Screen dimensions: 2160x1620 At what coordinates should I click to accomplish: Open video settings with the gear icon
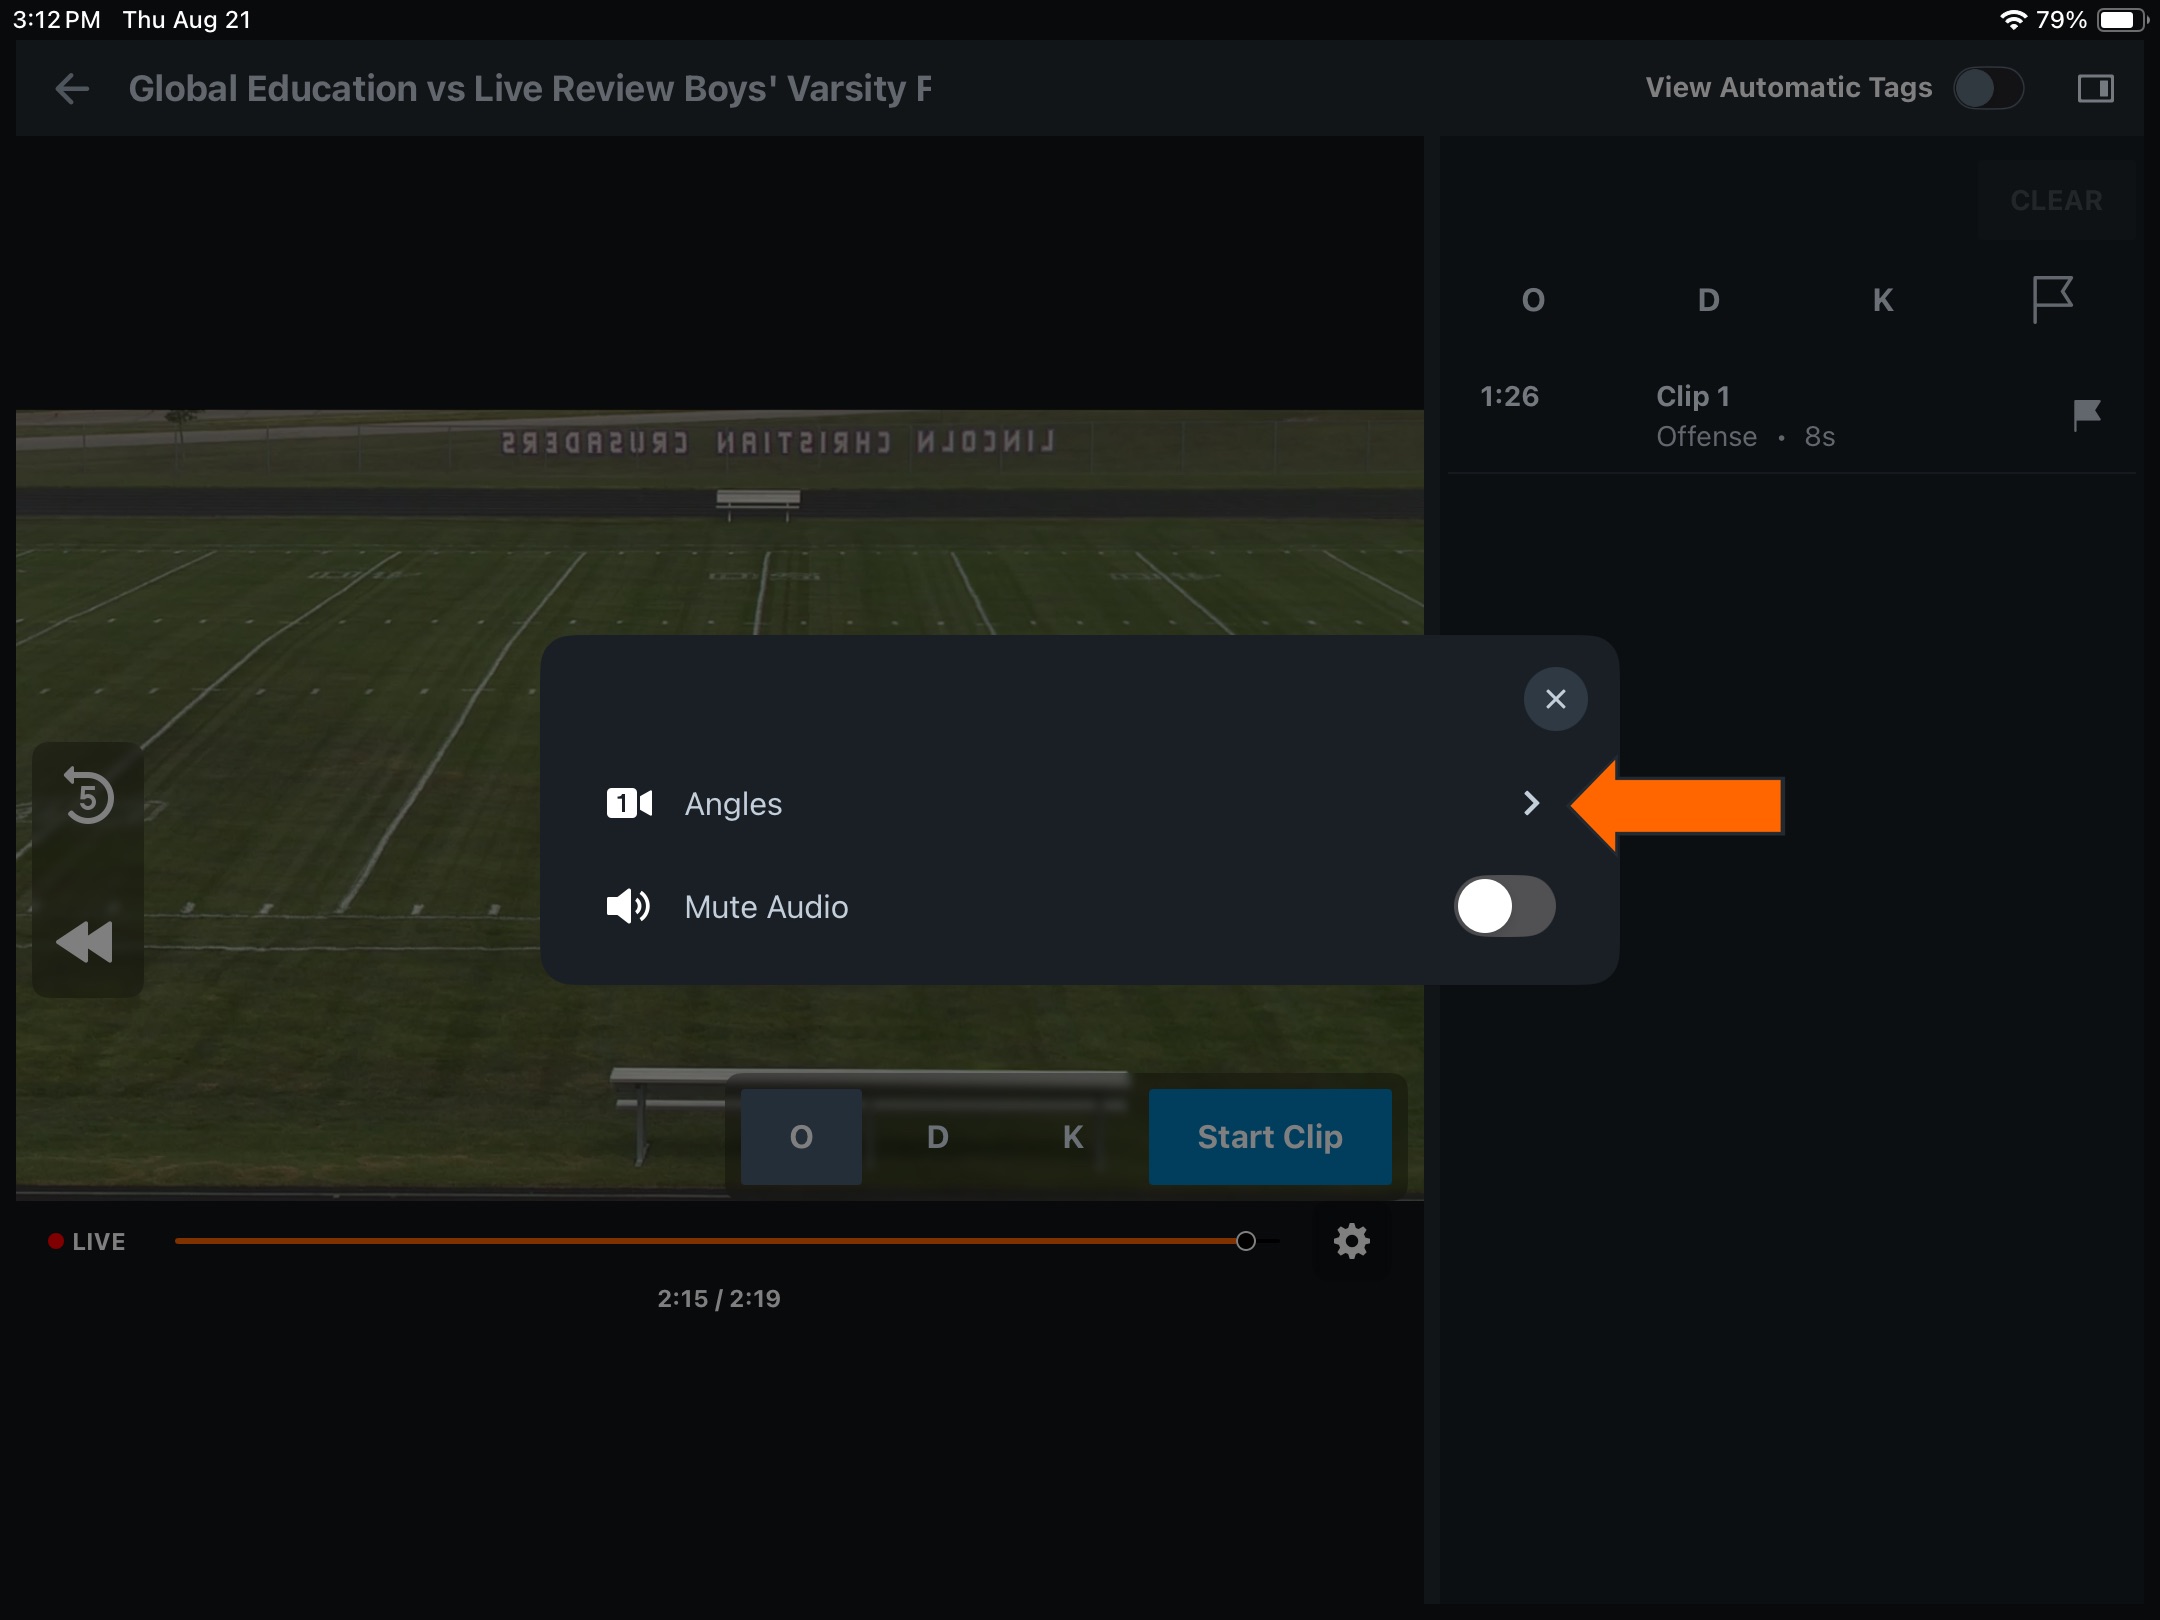(x=1352, y=1241)
